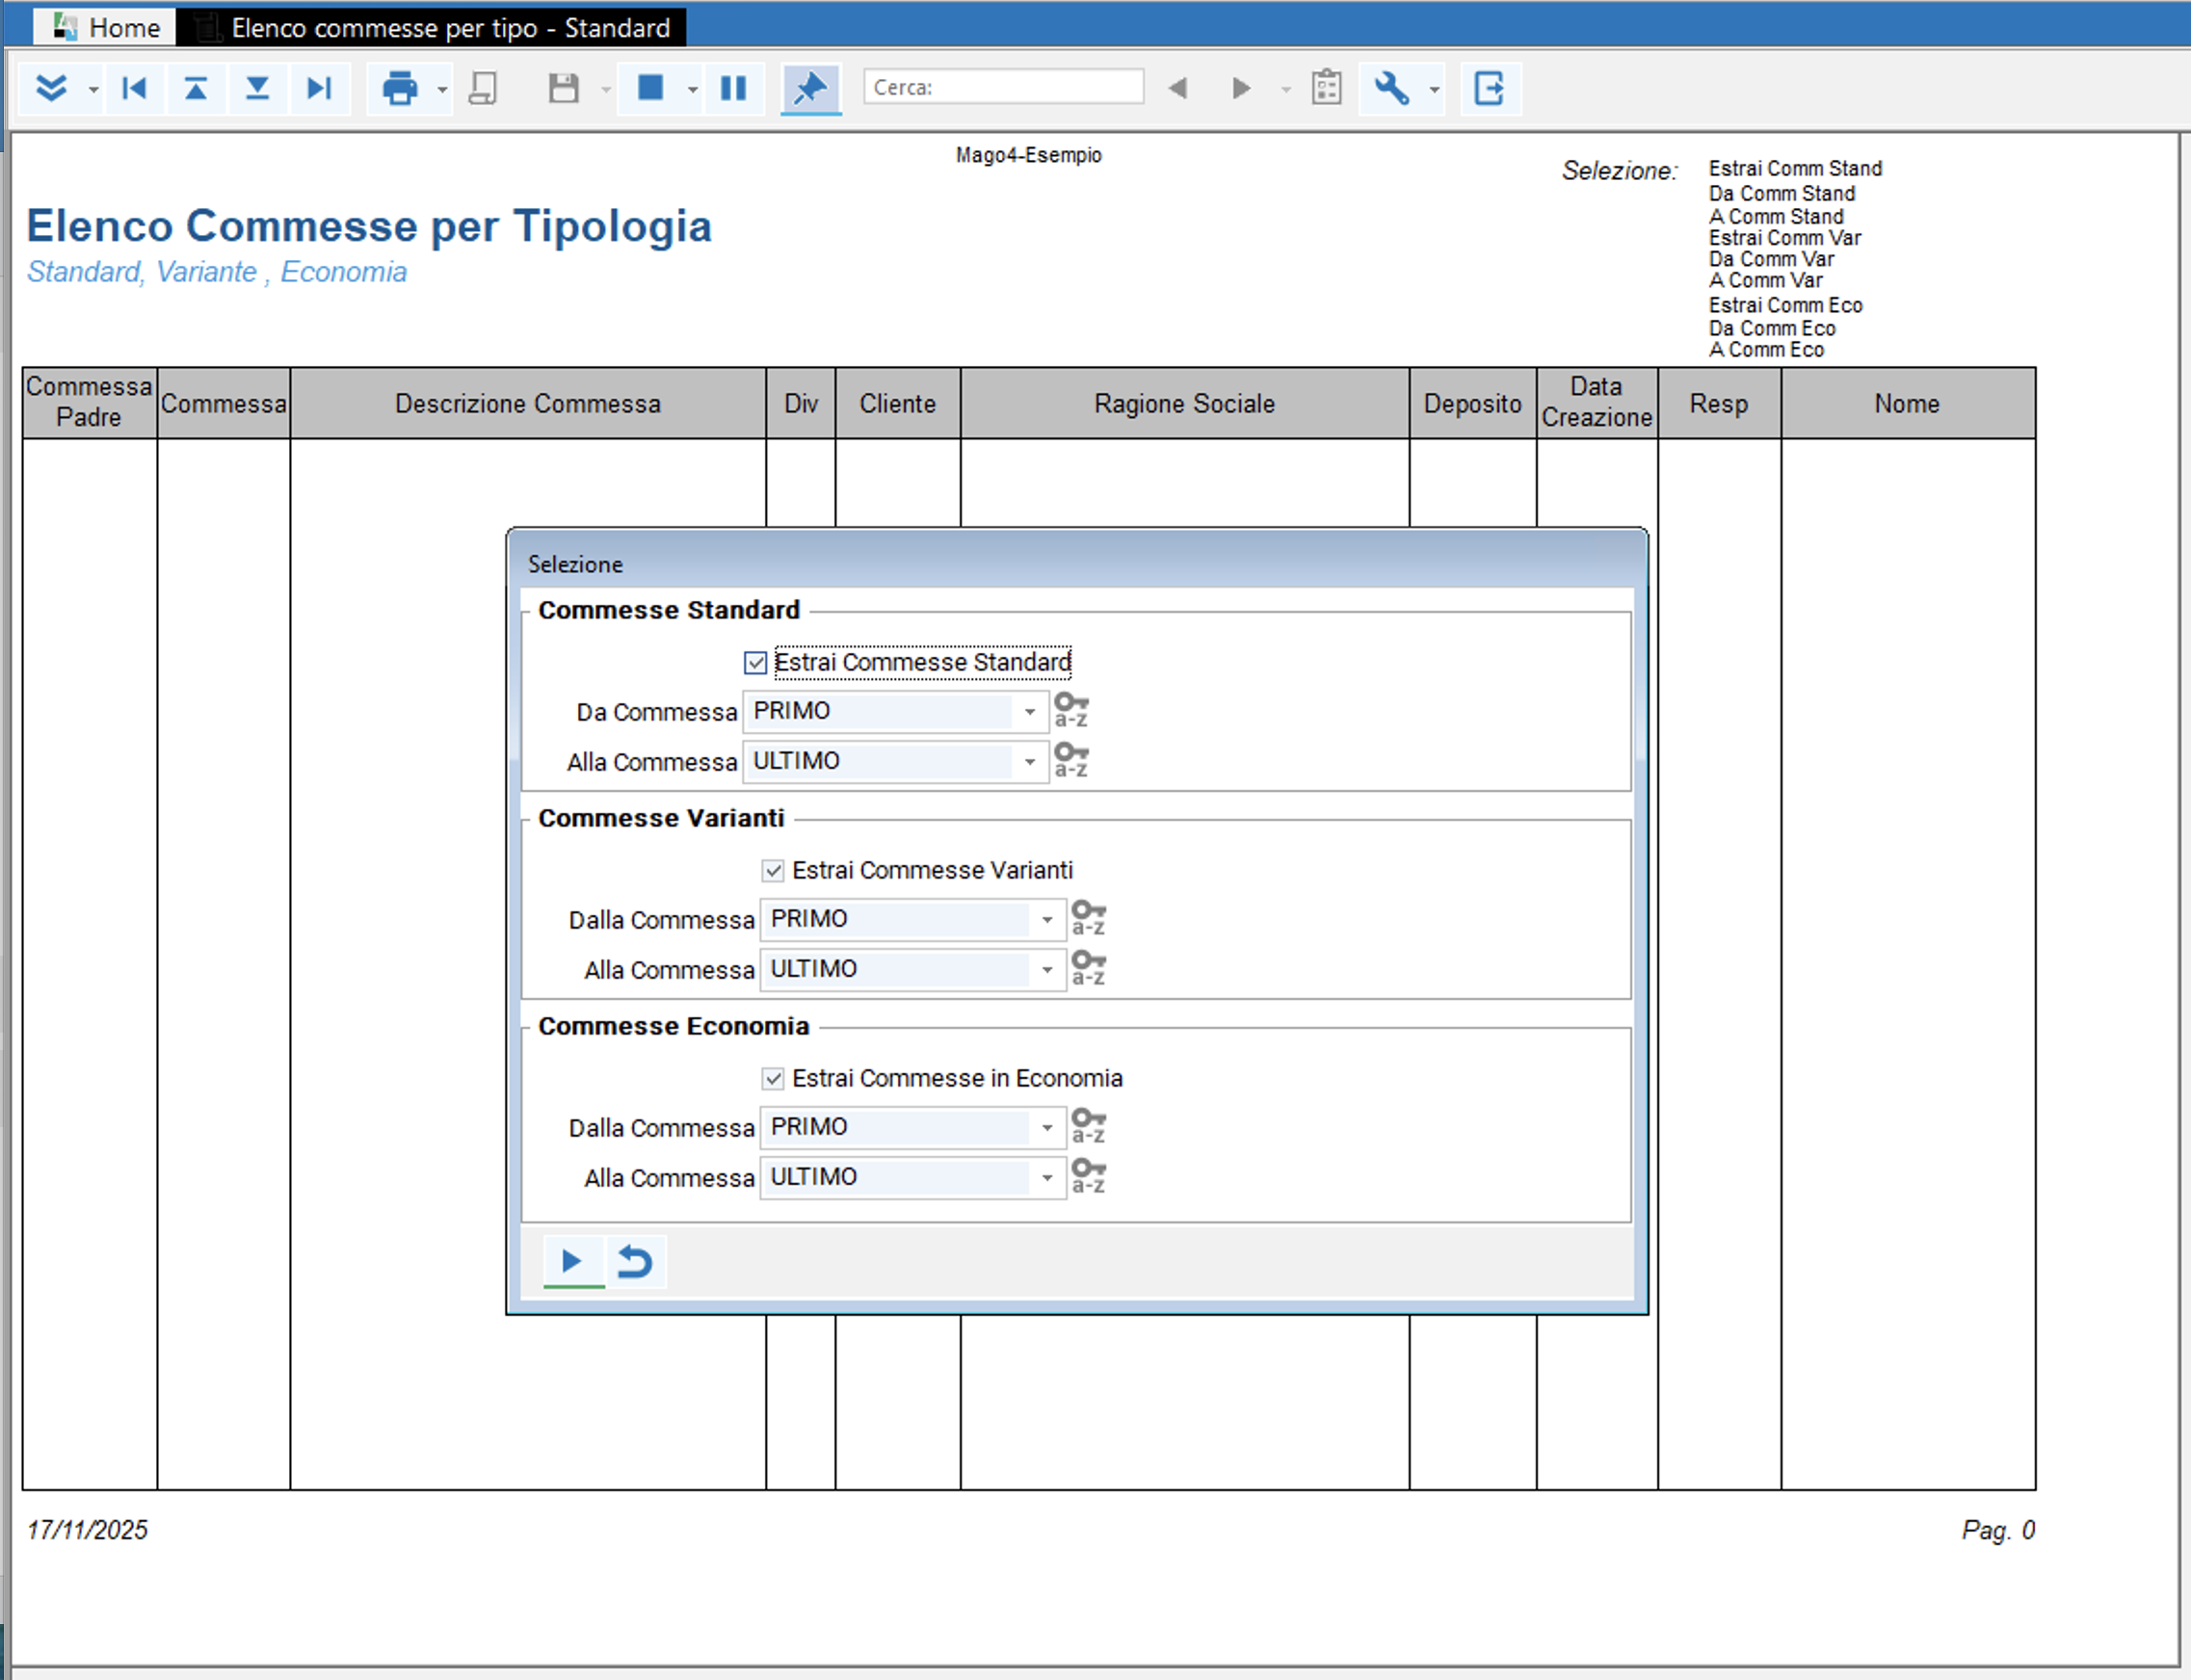Click the undo arrow in Selezione dialog
The height and width of the screenshot is (1680, 2191).
pos(635,1261)
